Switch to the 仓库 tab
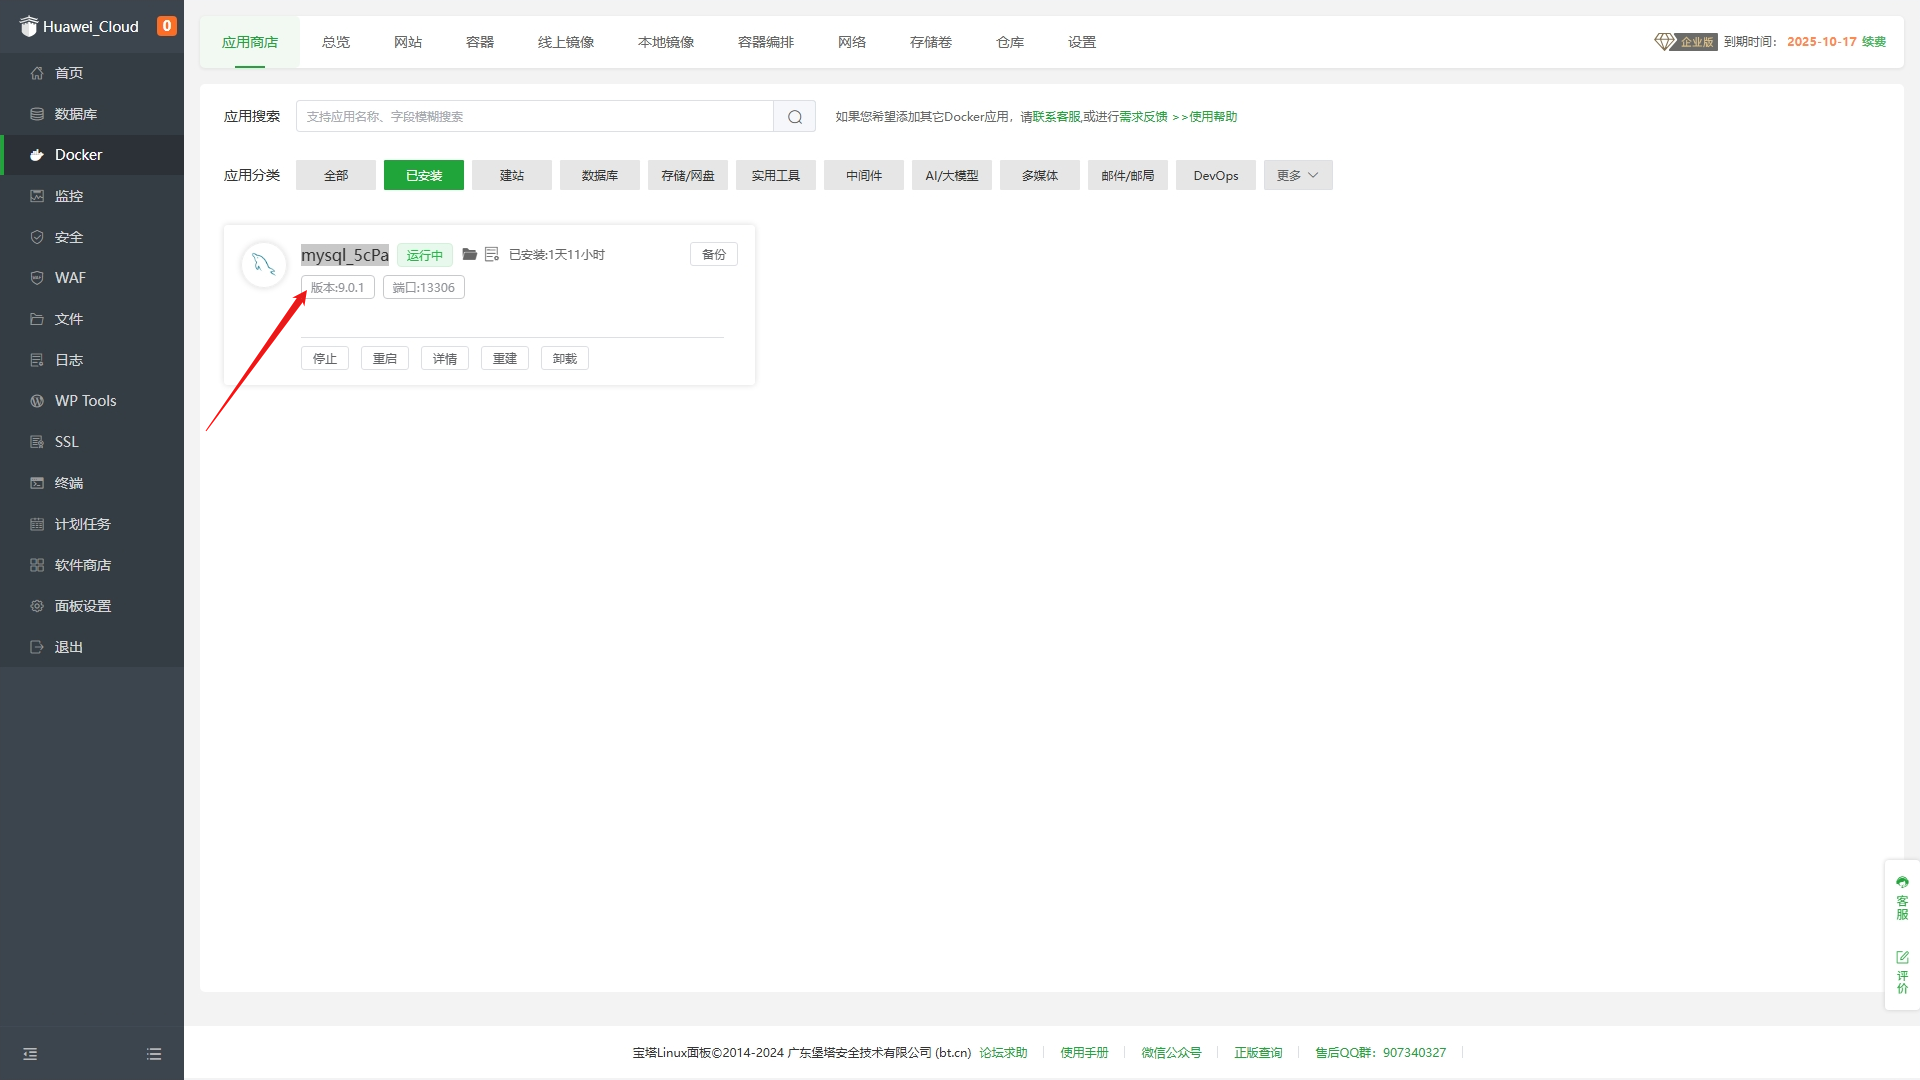This screenshot has height=1080, width=1920. coord(1010,42)
